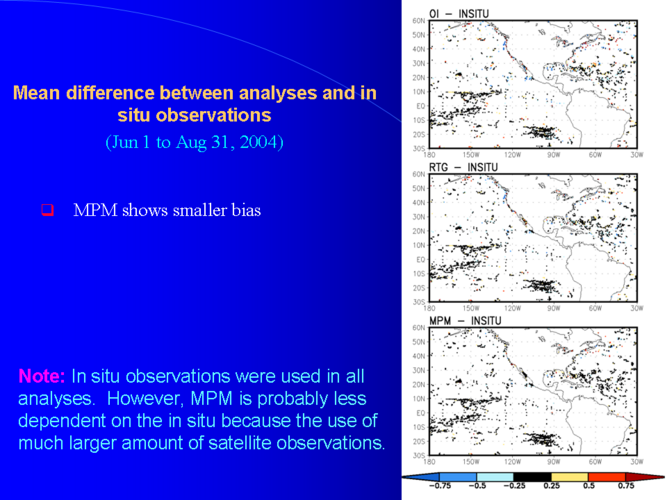667x500 pixels.
Task: Click the pink word Note:
Action: (42, 376)
